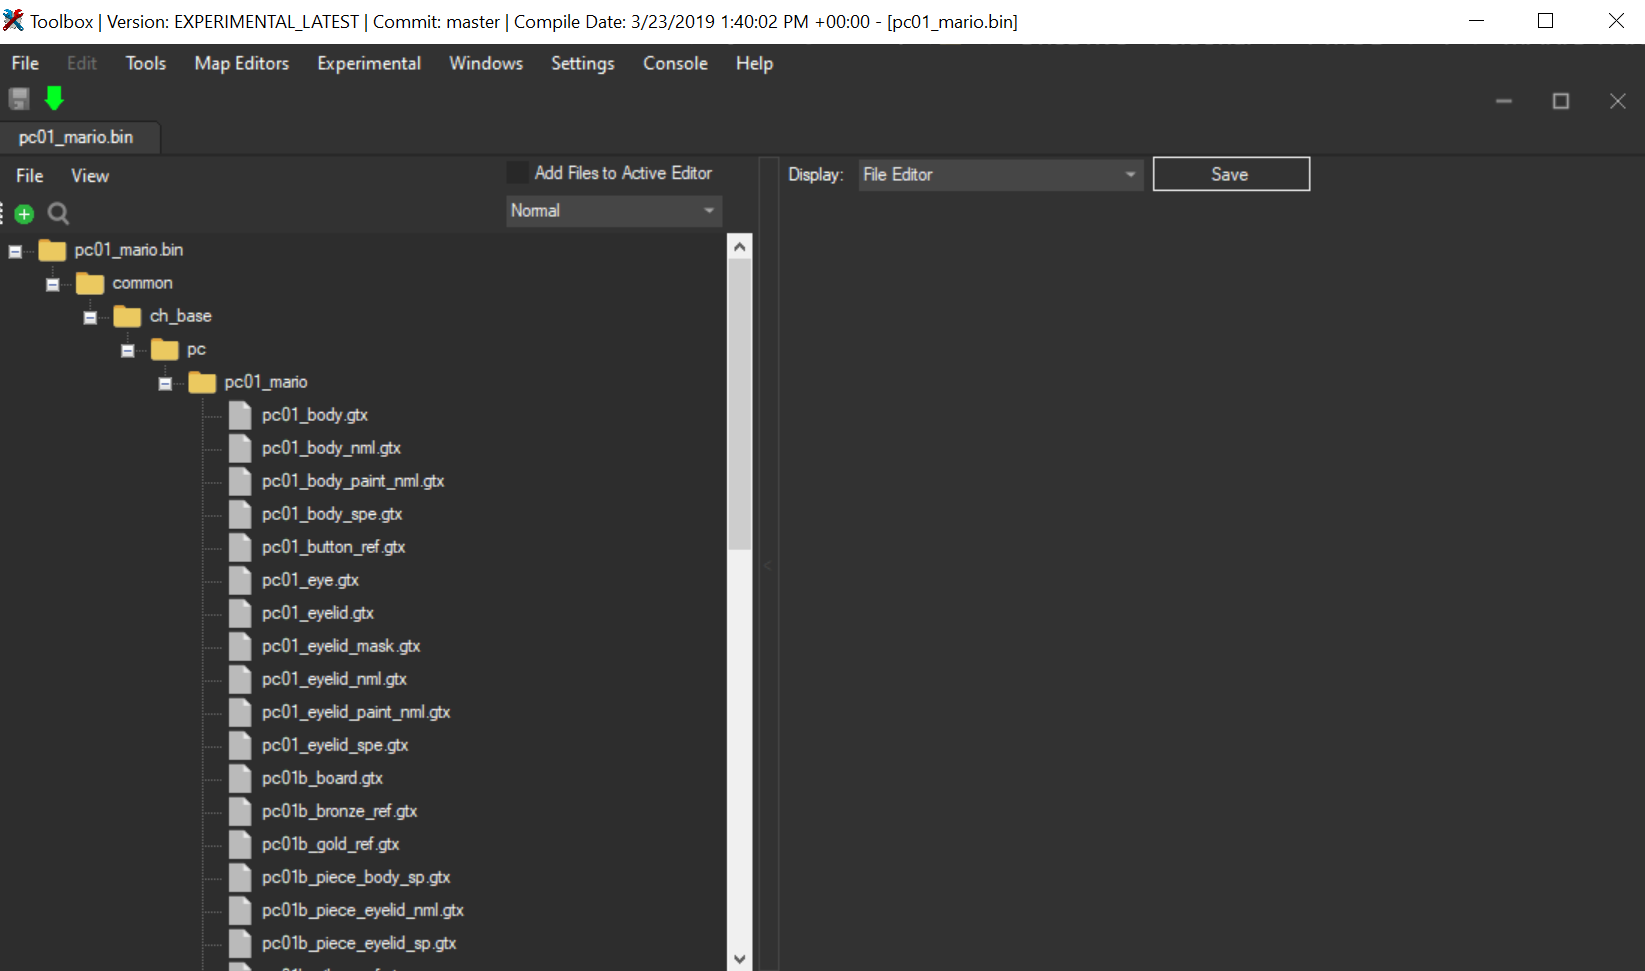
Task: Open the Tools menu
Action: point(146,63)
